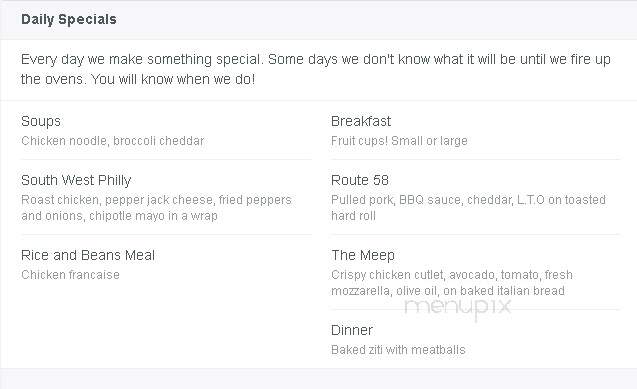Screen dimensions: 637x389
Task: Click the Baked ziti with meatballs text
Action: (398, 350)
